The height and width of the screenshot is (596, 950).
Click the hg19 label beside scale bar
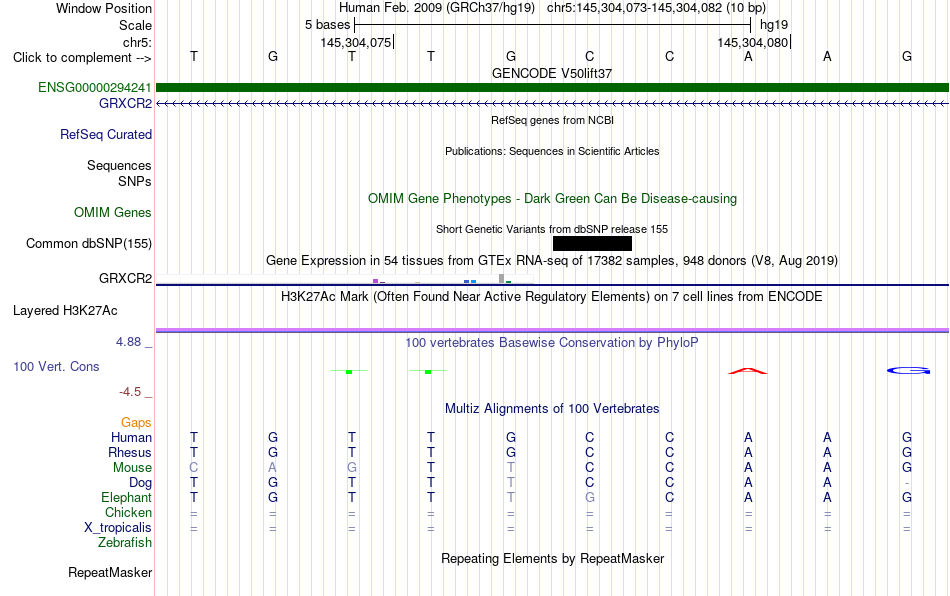pos(774,25)
